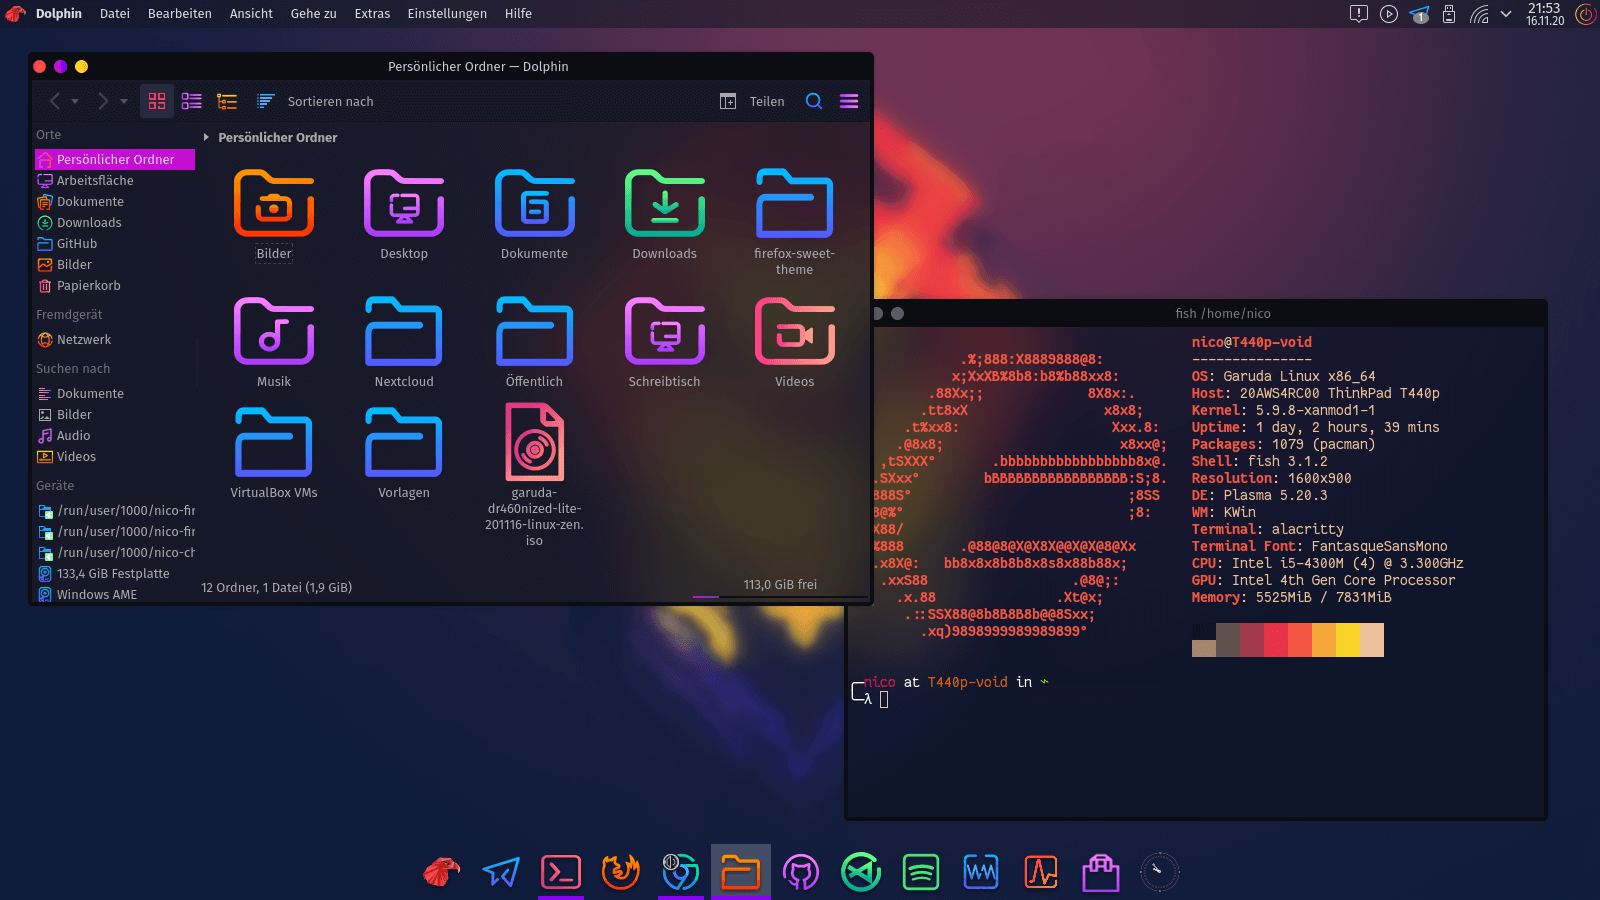Select Papierkorb in the Orte sidebar
Viewport: 1600px width, 900px height.
tap(88, 285)
